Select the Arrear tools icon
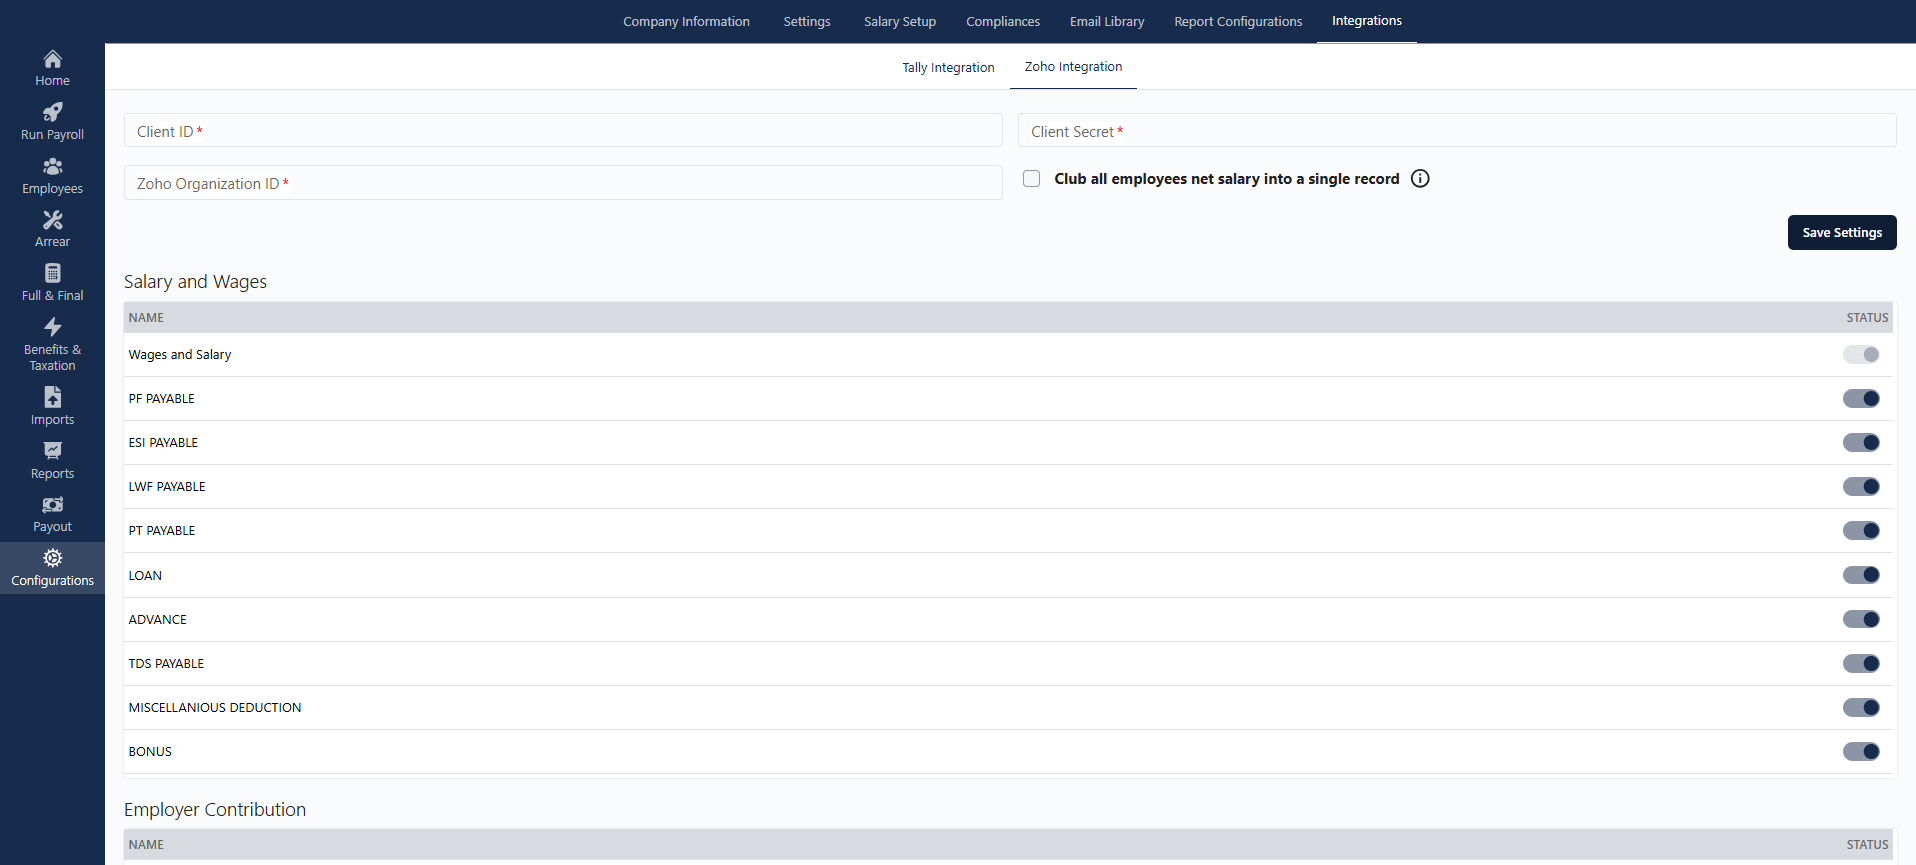The height and width of the screenshot is (865, 1916). (52, 219)
